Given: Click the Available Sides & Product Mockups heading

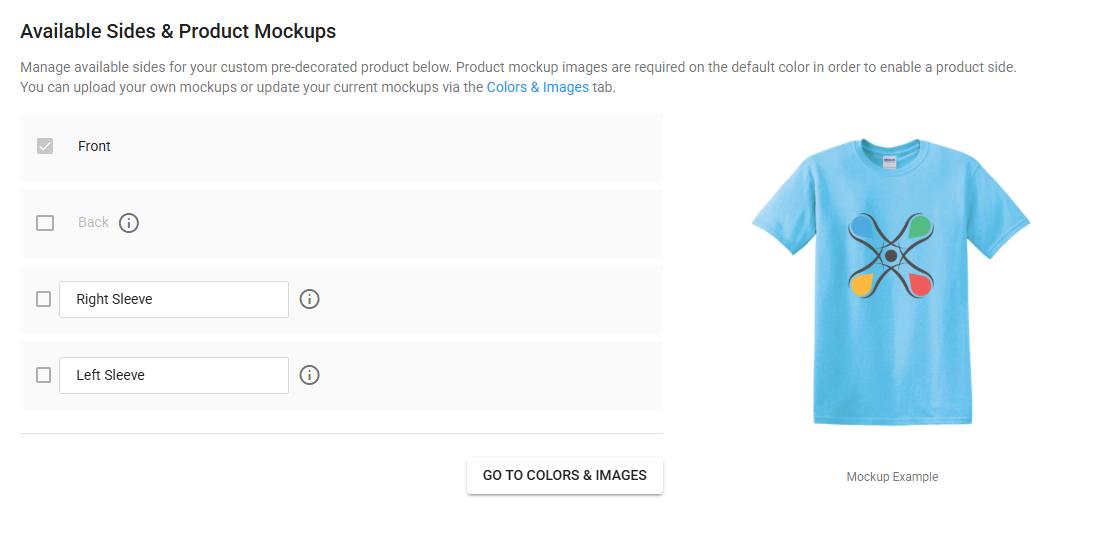Looking at the screenshot, I should pos(178,31).
